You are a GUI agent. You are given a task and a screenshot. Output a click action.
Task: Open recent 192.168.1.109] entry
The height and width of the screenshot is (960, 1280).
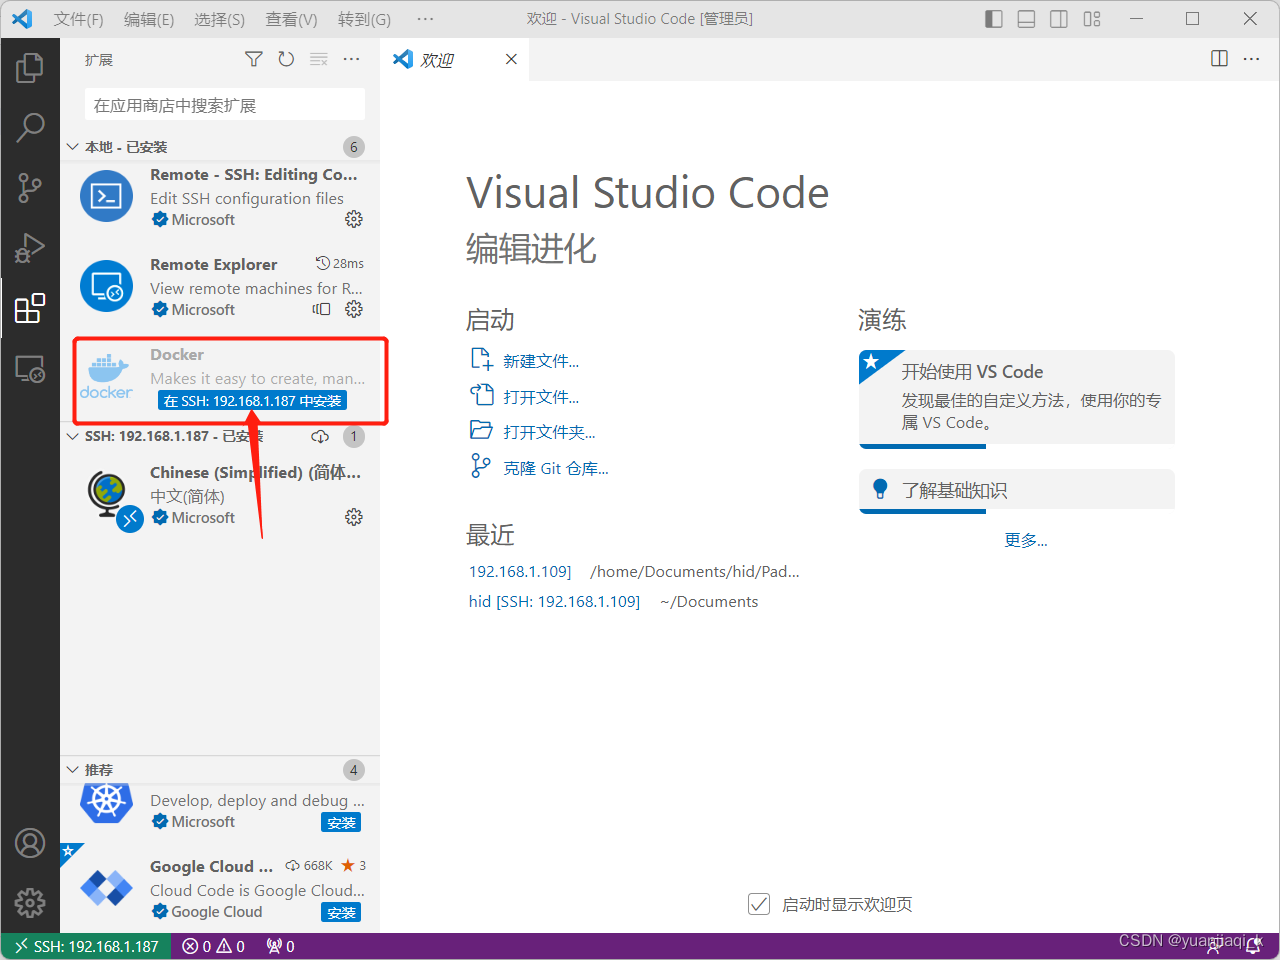(x=520, y=571)
